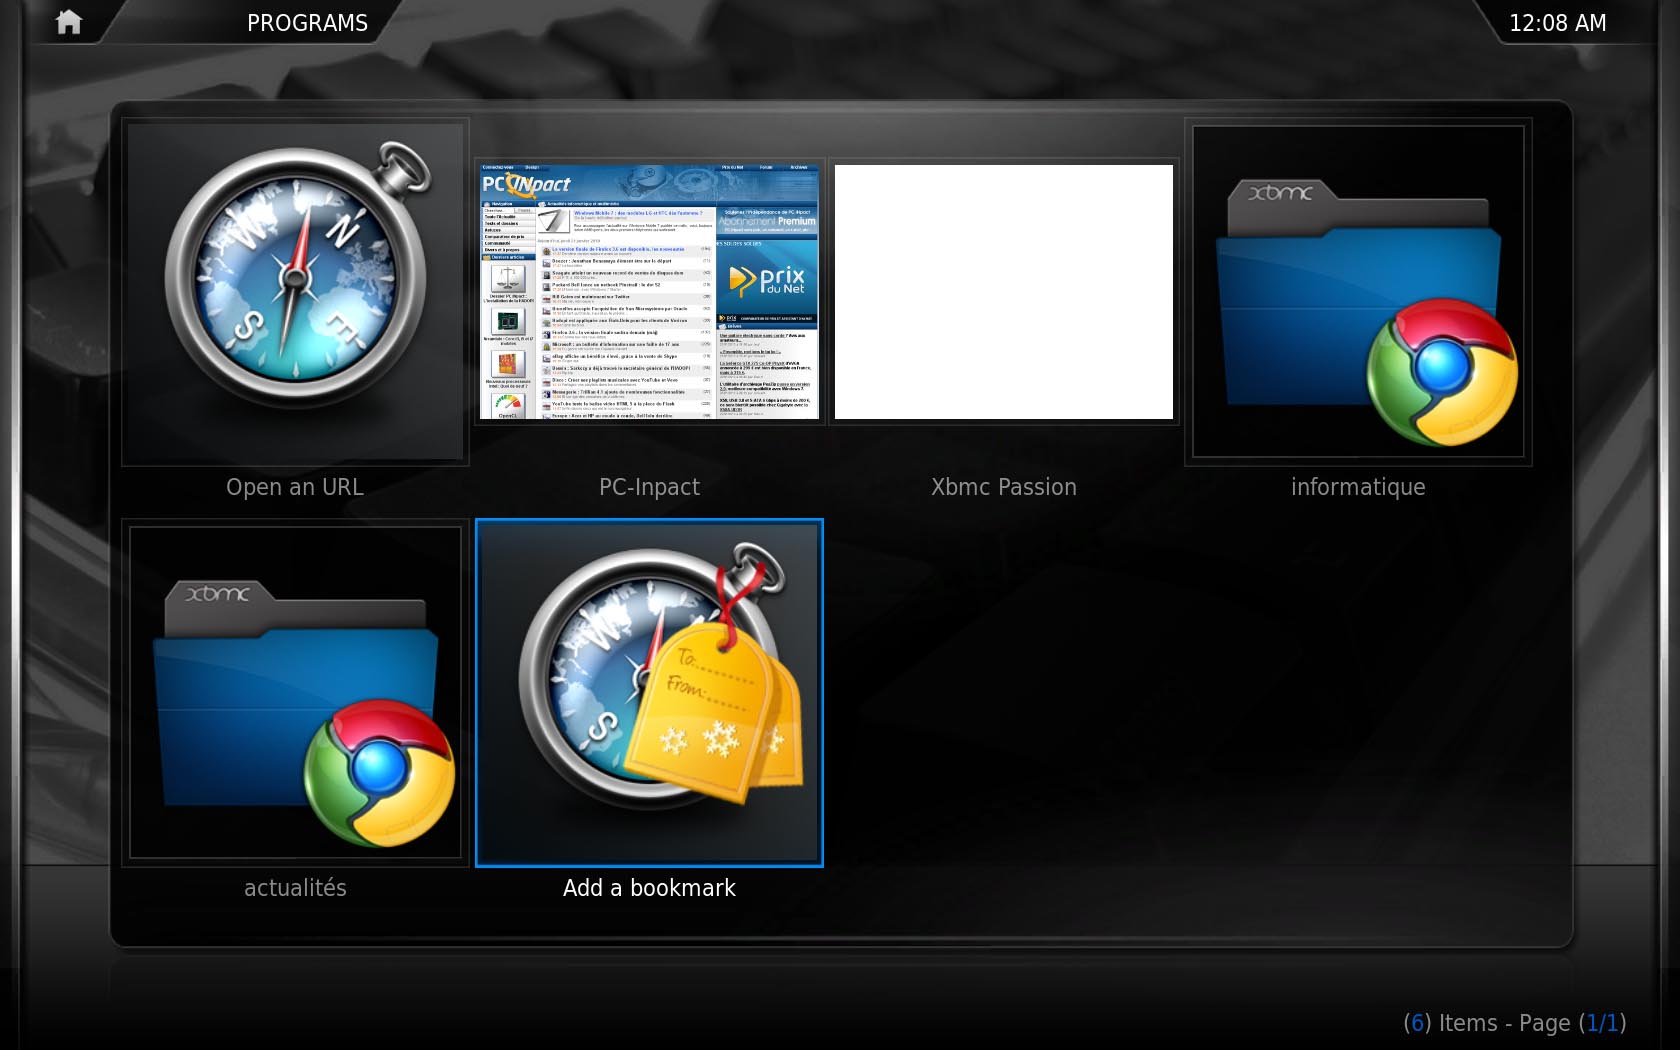The height and width of the screenshot is (1050, 1680).
Task: Click the Home icon in top bar
Action: [x=69, y=22]
